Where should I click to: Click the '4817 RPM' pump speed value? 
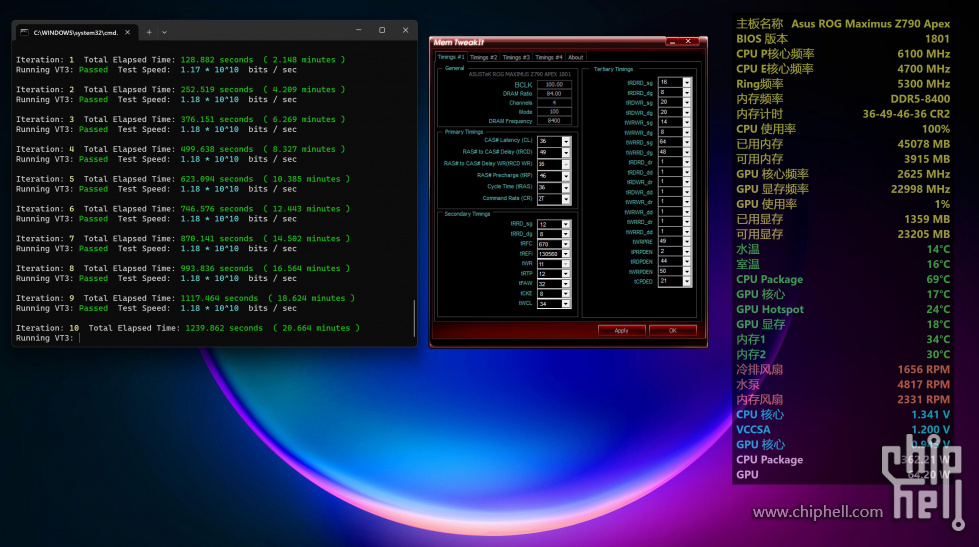coord(923,385)
